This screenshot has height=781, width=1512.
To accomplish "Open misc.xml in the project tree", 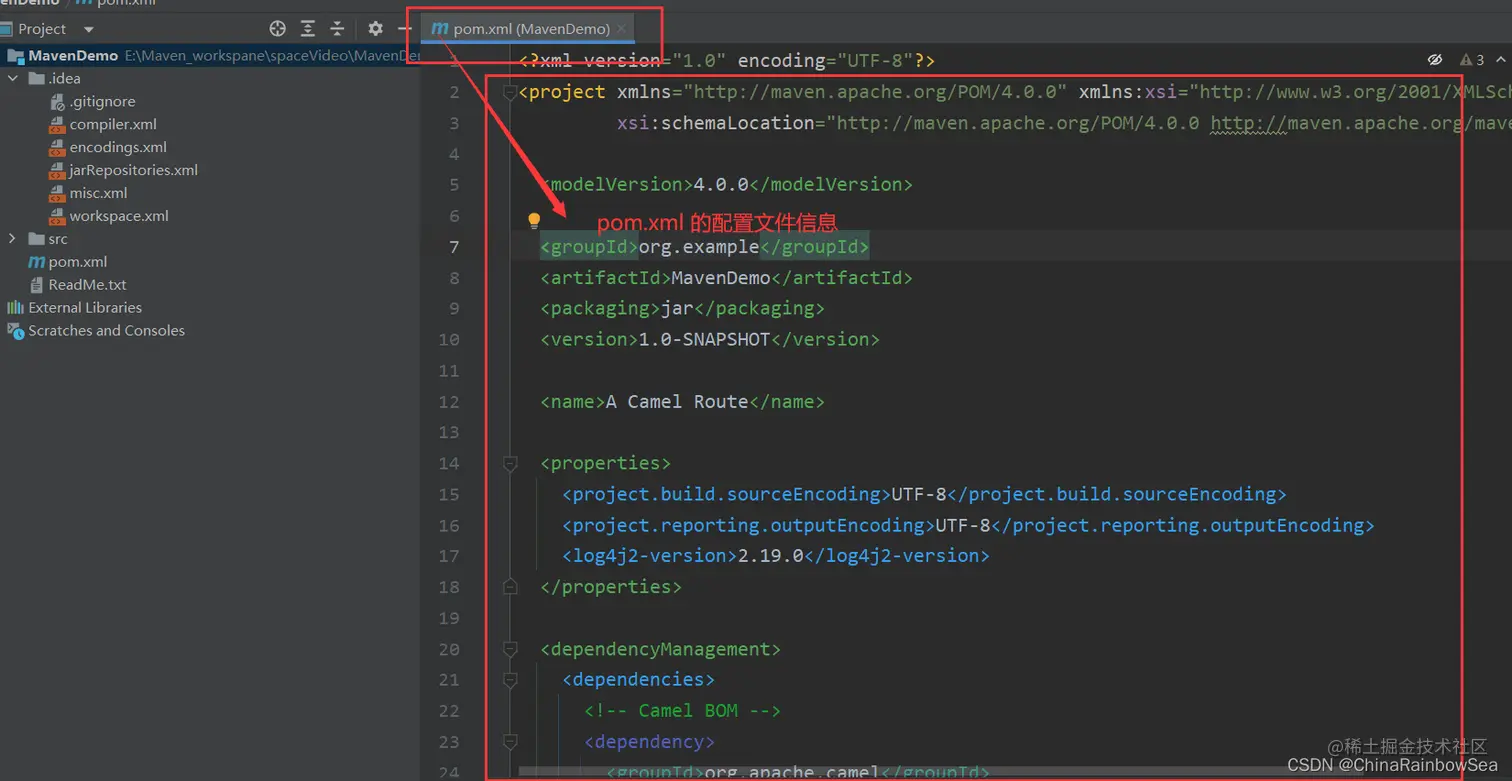I will [98, 193].
